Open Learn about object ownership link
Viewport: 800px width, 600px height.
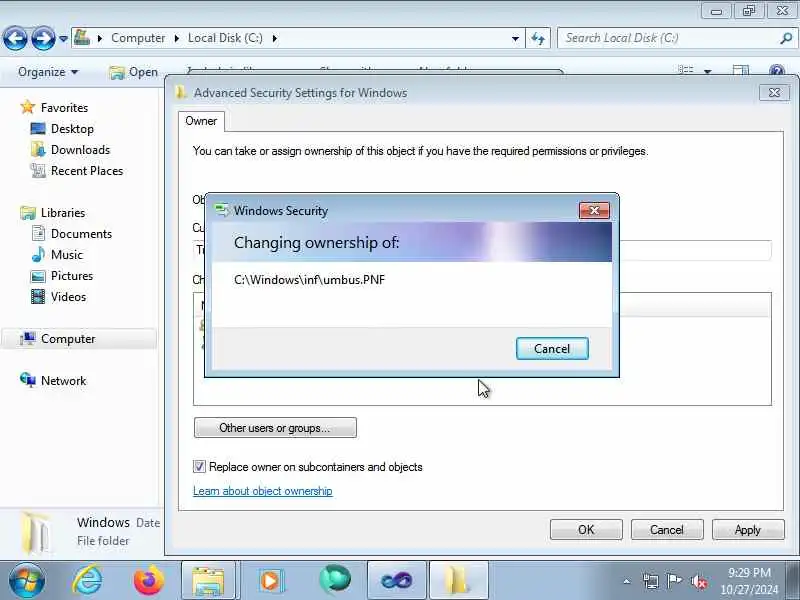click(x=263, y=491)
